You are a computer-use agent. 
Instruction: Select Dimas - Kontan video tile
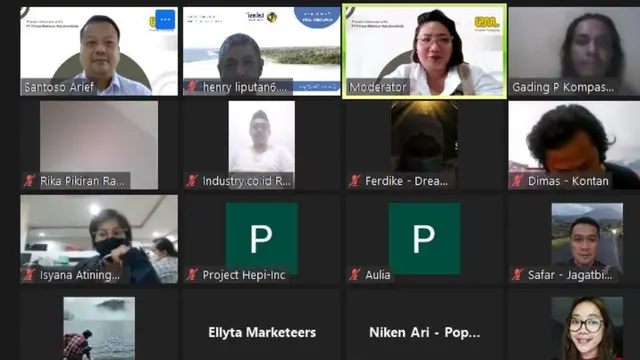click(x=574, y=145)
